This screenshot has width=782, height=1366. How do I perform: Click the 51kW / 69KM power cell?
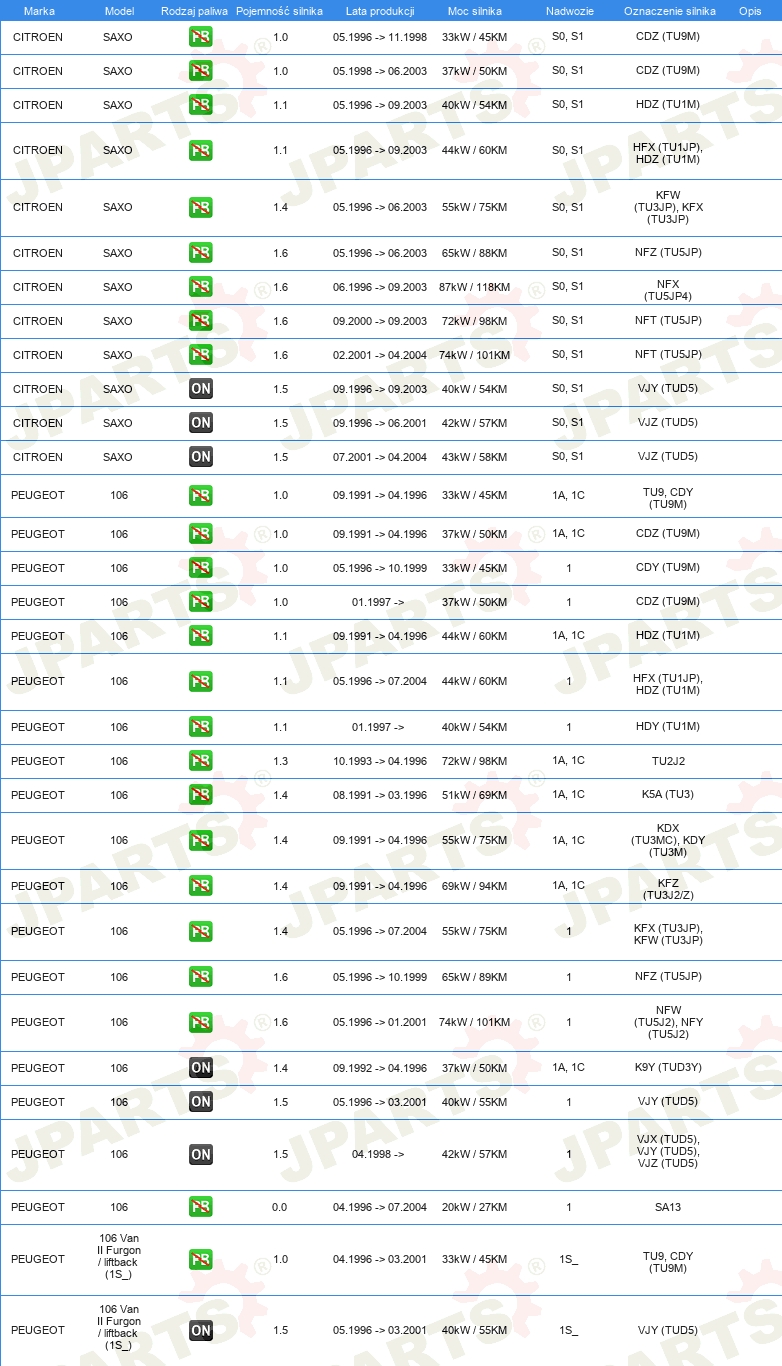474,795
